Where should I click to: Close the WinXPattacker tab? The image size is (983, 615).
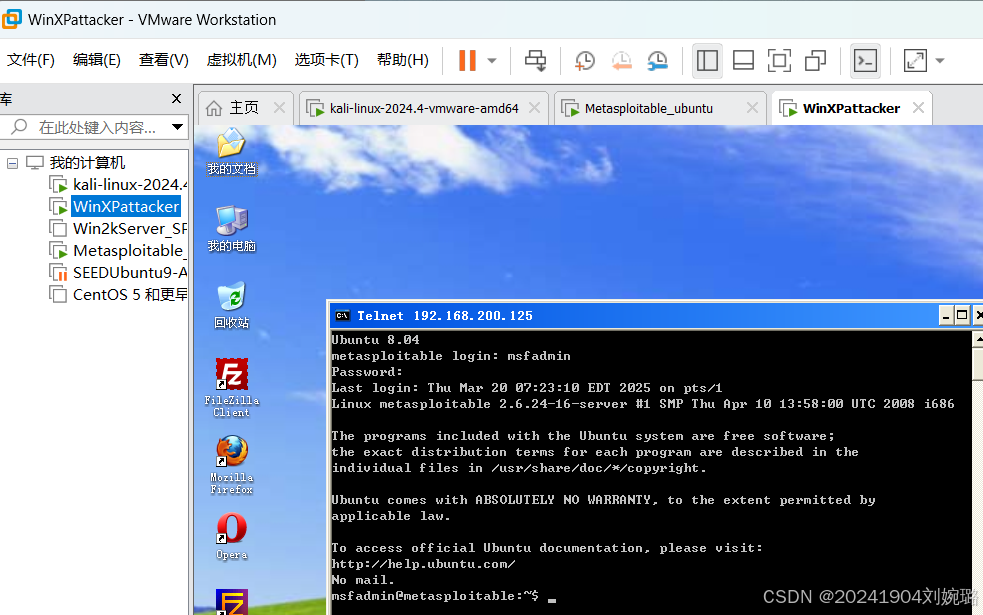(918, 108)
